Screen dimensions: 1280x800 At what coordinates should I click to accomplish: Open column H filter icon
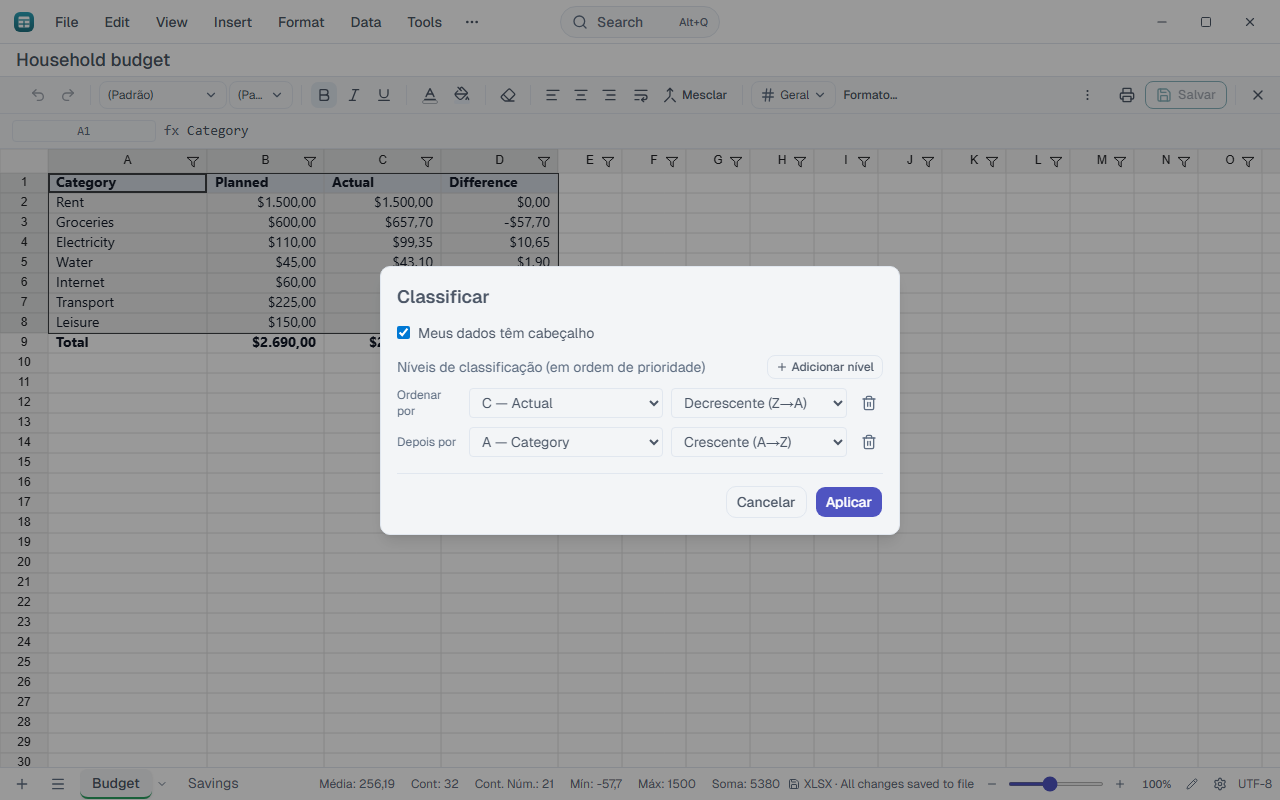point(800,161)
